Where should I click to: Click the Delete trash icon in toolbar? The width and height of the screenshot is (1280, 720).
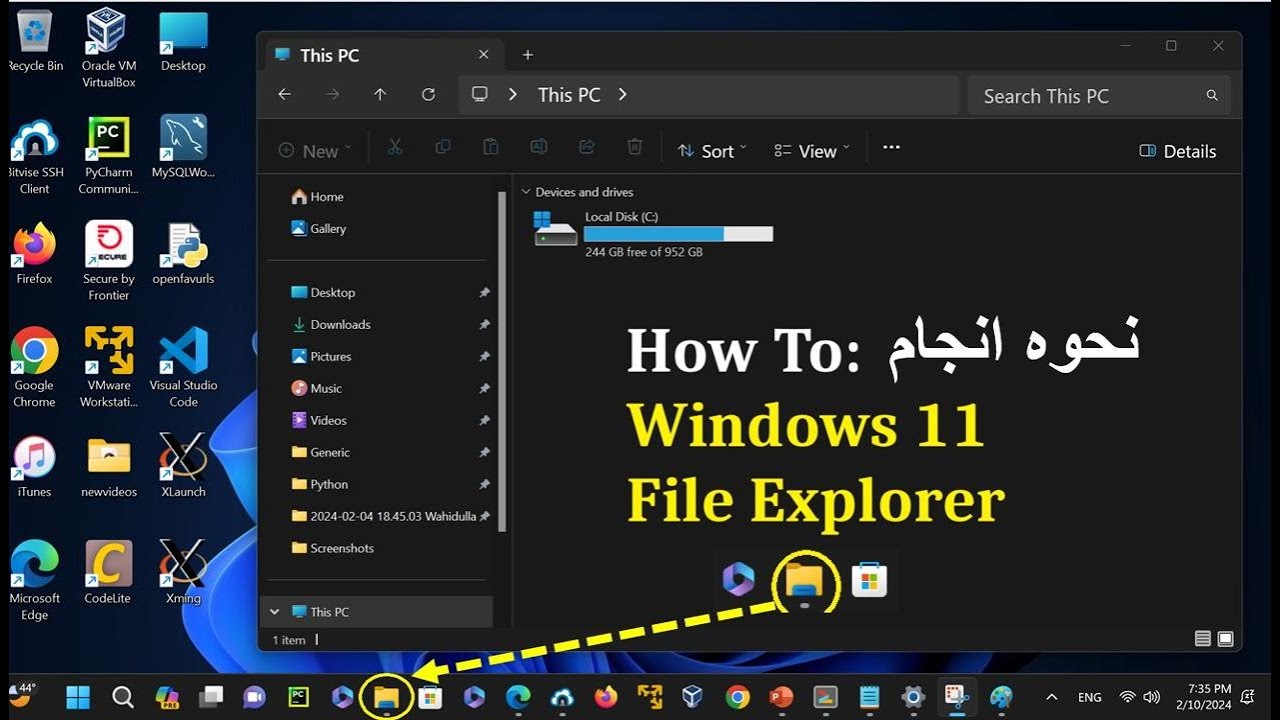click(x=634, y=148)
